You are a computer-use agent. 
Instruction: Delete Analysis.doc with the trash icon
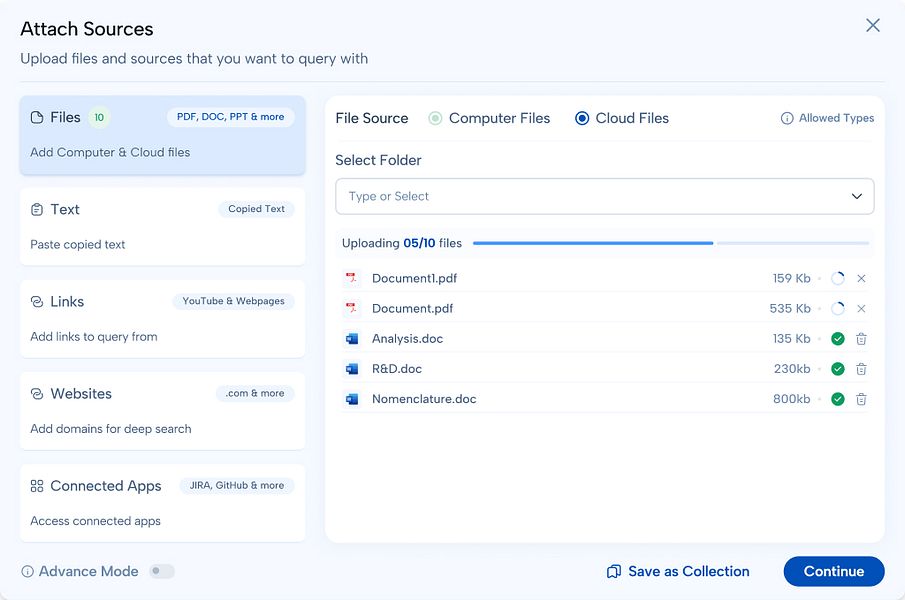[x=861, y=339]
